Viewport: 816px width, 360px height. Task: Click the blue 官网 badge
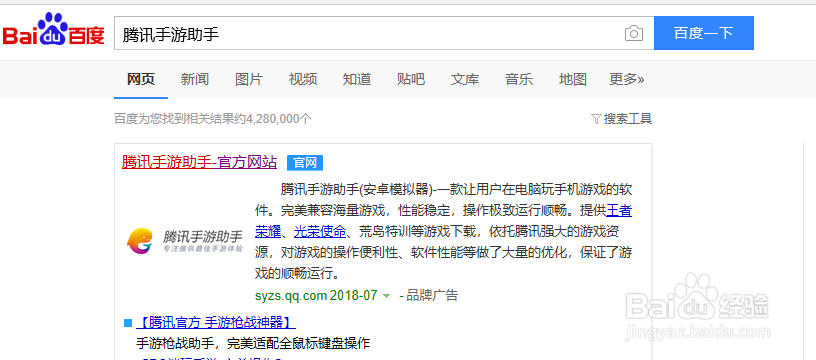305,163
